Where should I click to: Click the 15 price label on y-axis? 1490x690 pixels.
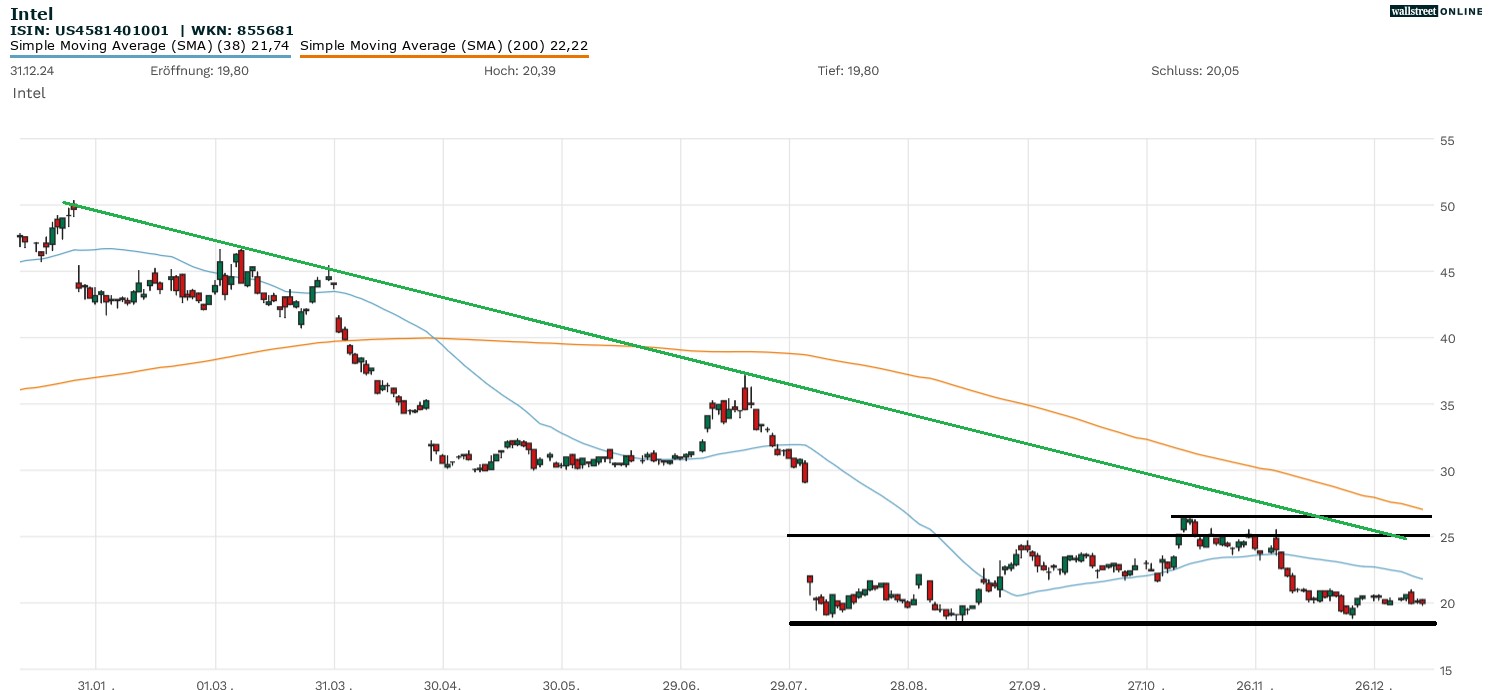pyautogui.click(x=1446, y=670)
